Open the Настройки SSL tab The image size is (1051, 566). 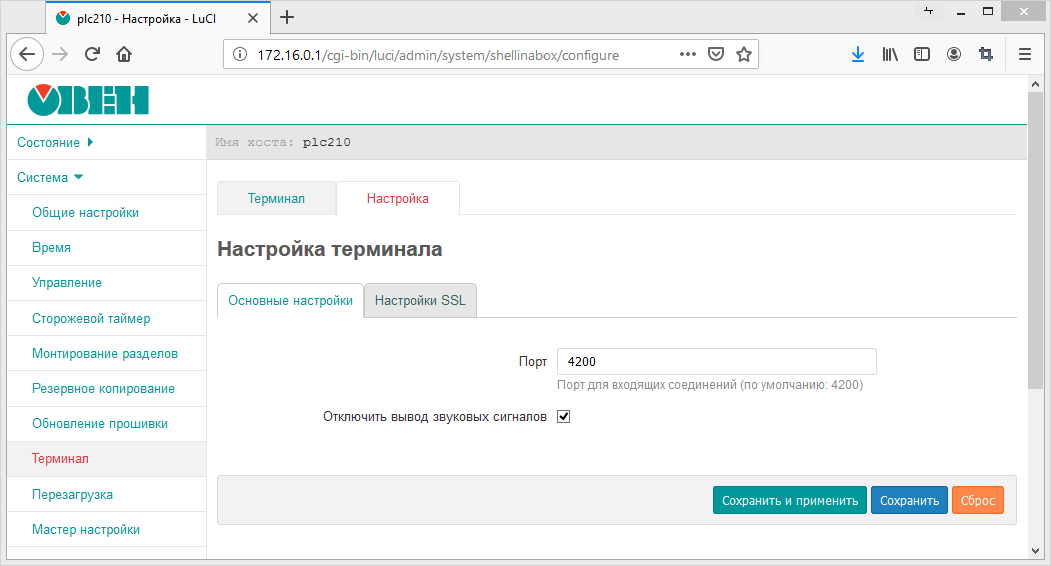tap(420, 301)
